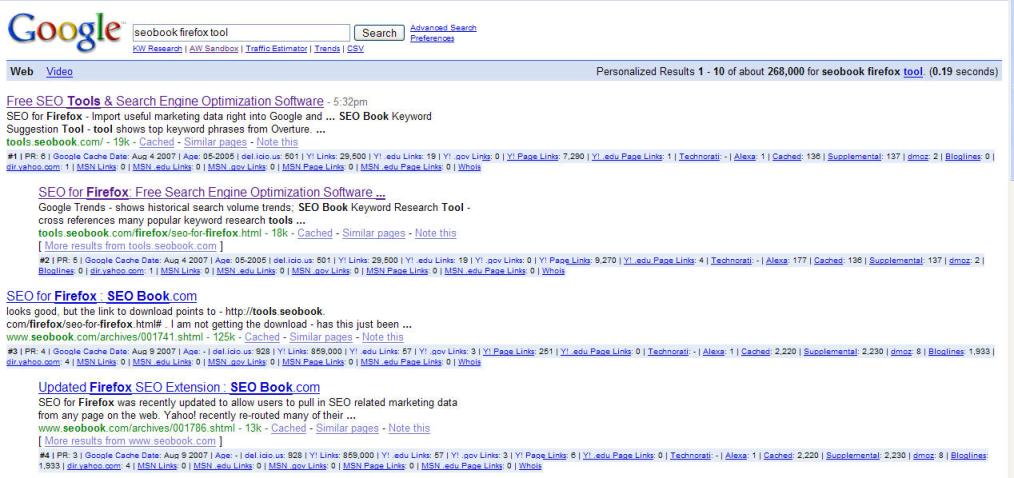Click MSN Page Links in result #2 data row

[x=394, y=270]
